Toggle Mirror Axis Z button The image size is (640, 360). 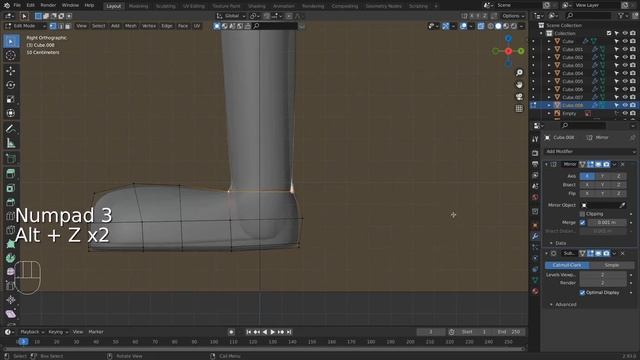point(618,176)
